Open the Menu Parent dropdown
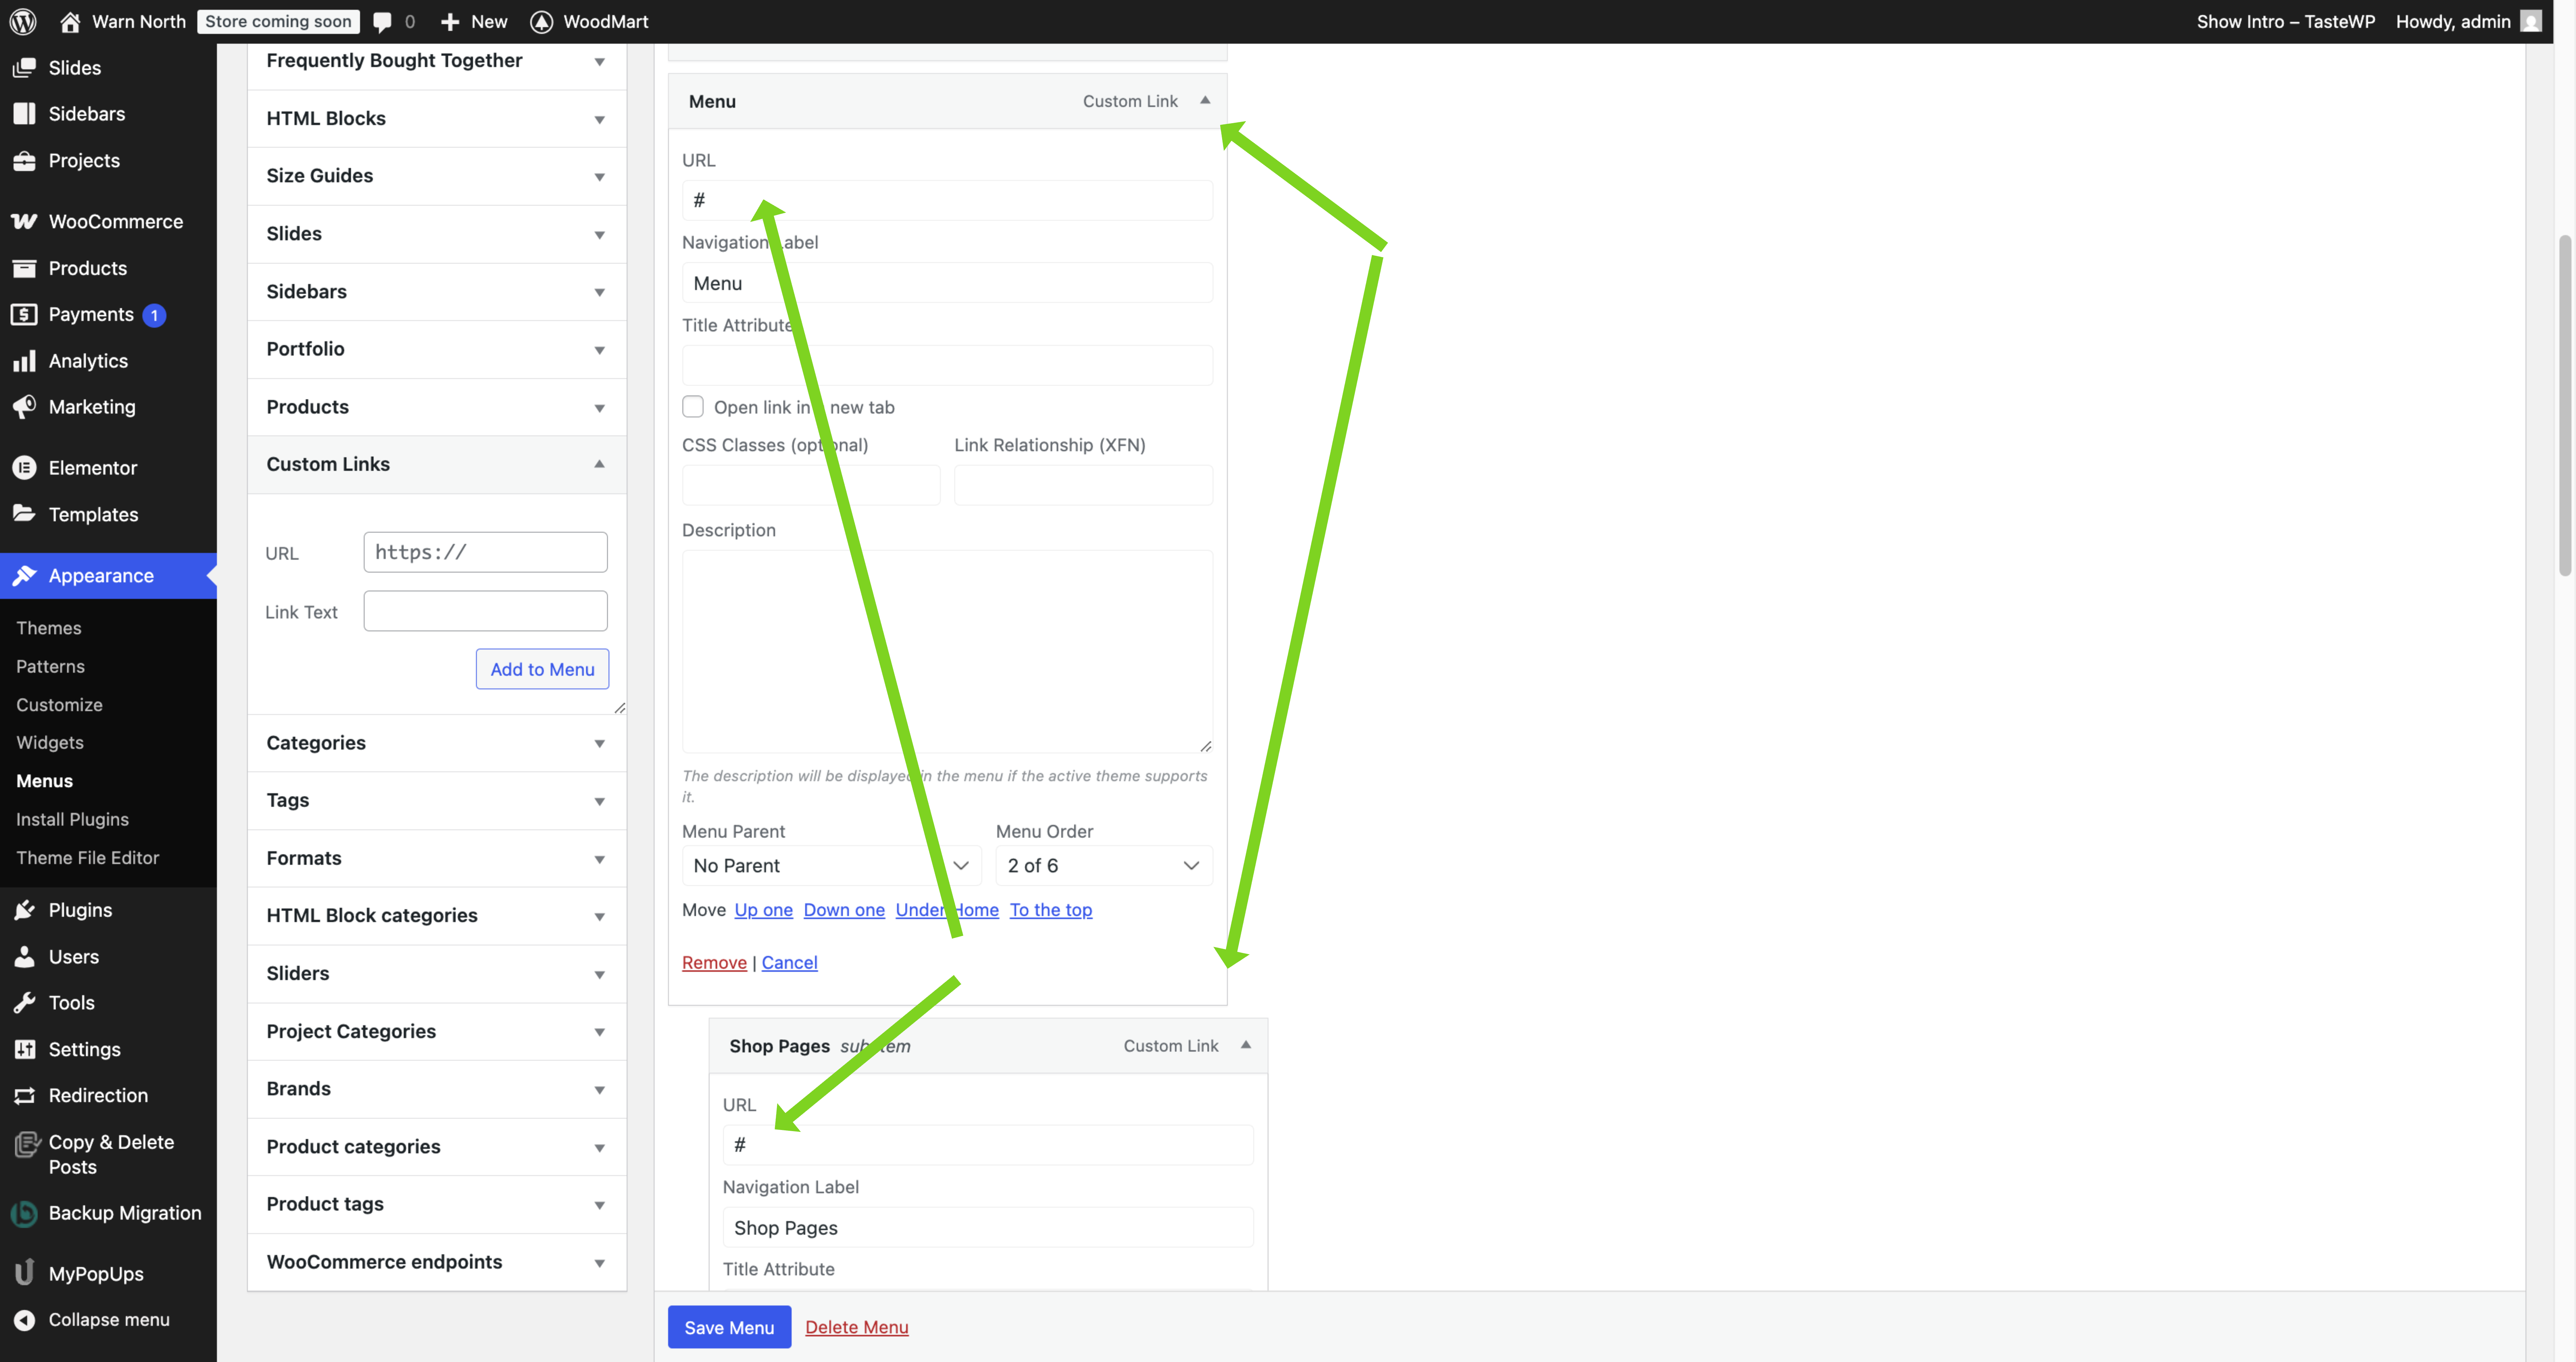The width and height of the screenshot is (2576, 1362). tap(832, 865)
